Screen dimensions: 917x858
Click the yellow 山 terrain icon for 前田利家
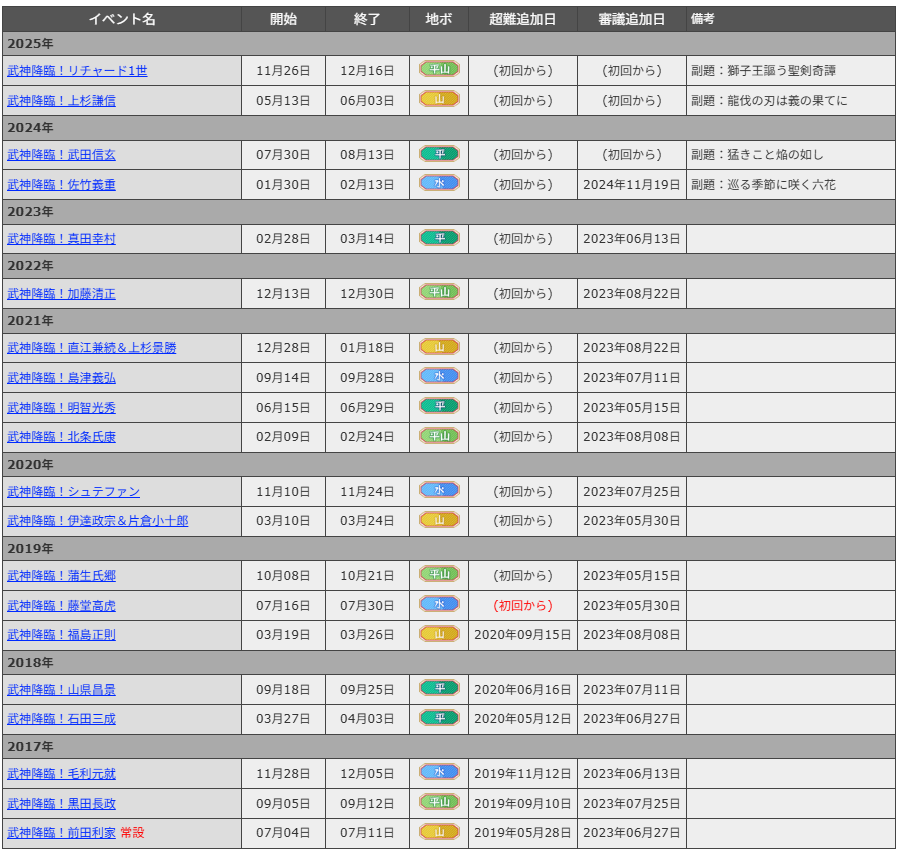[x=439, y=832]
